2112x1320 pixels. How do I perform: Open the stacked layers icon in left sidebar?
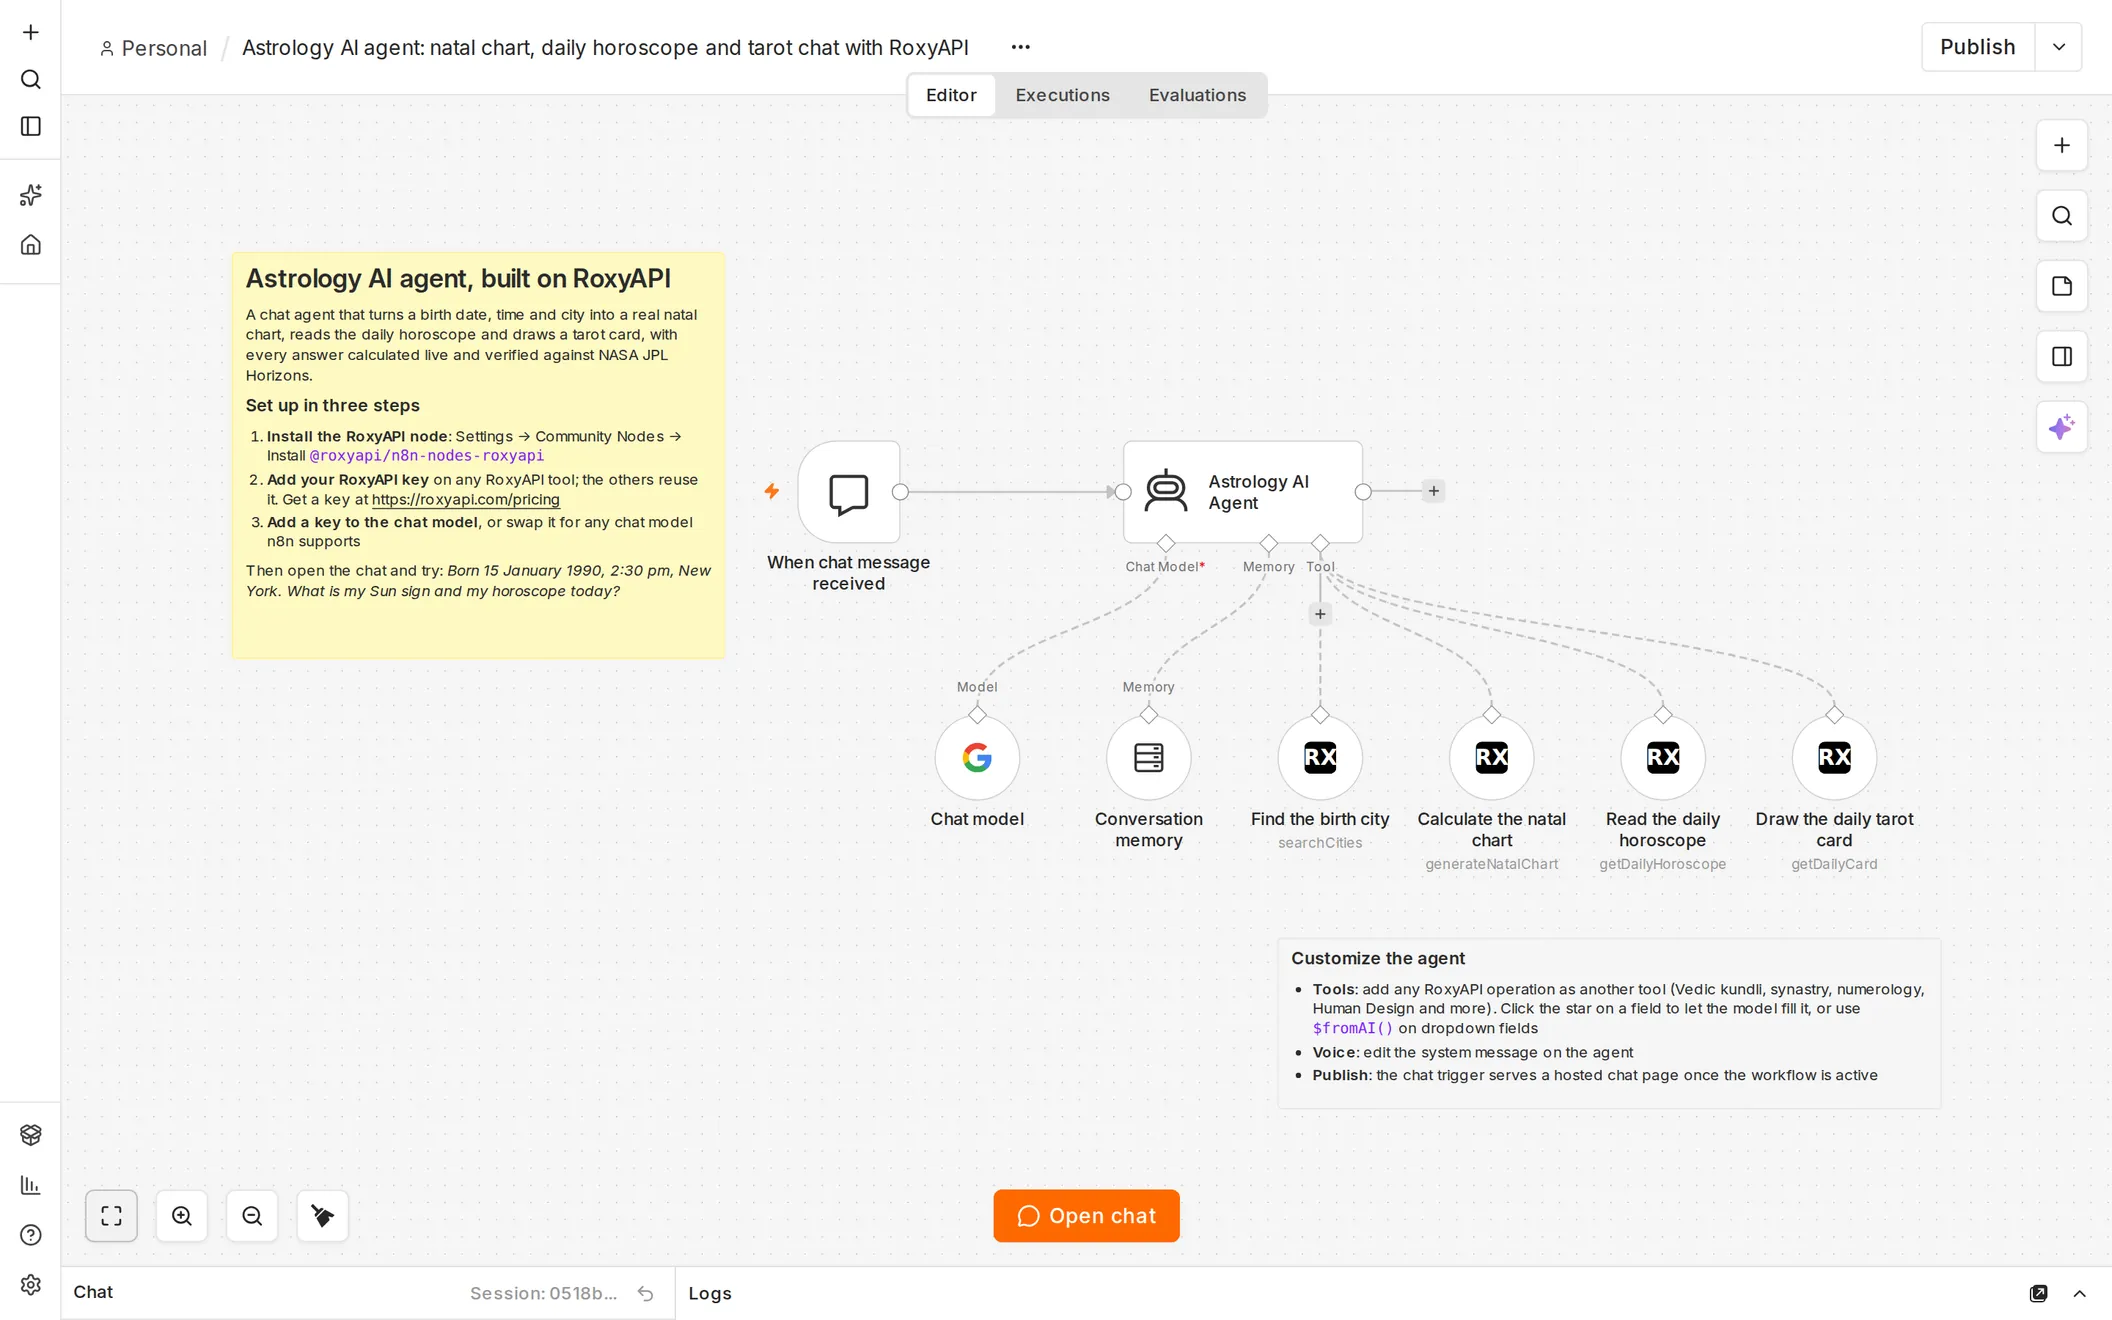(x=31, y=1135)
